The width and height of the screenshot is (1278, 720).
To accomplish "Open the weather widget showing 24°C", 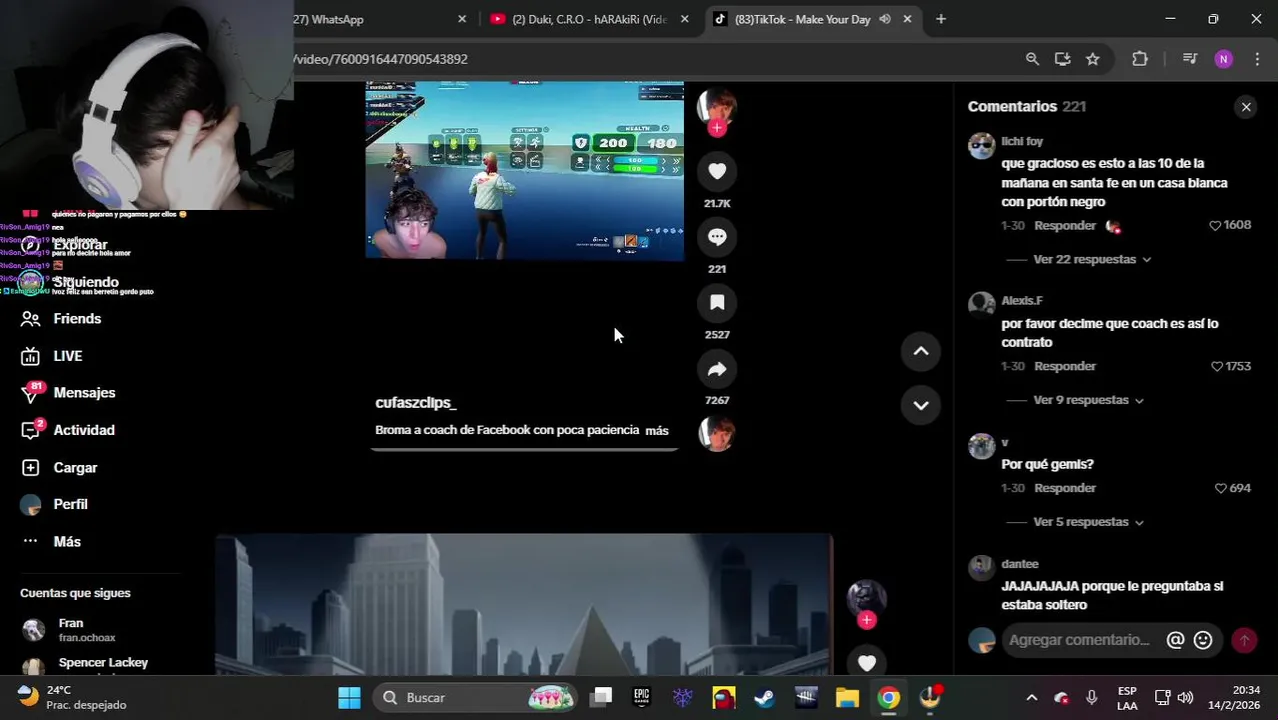I will tap(73, 697).
